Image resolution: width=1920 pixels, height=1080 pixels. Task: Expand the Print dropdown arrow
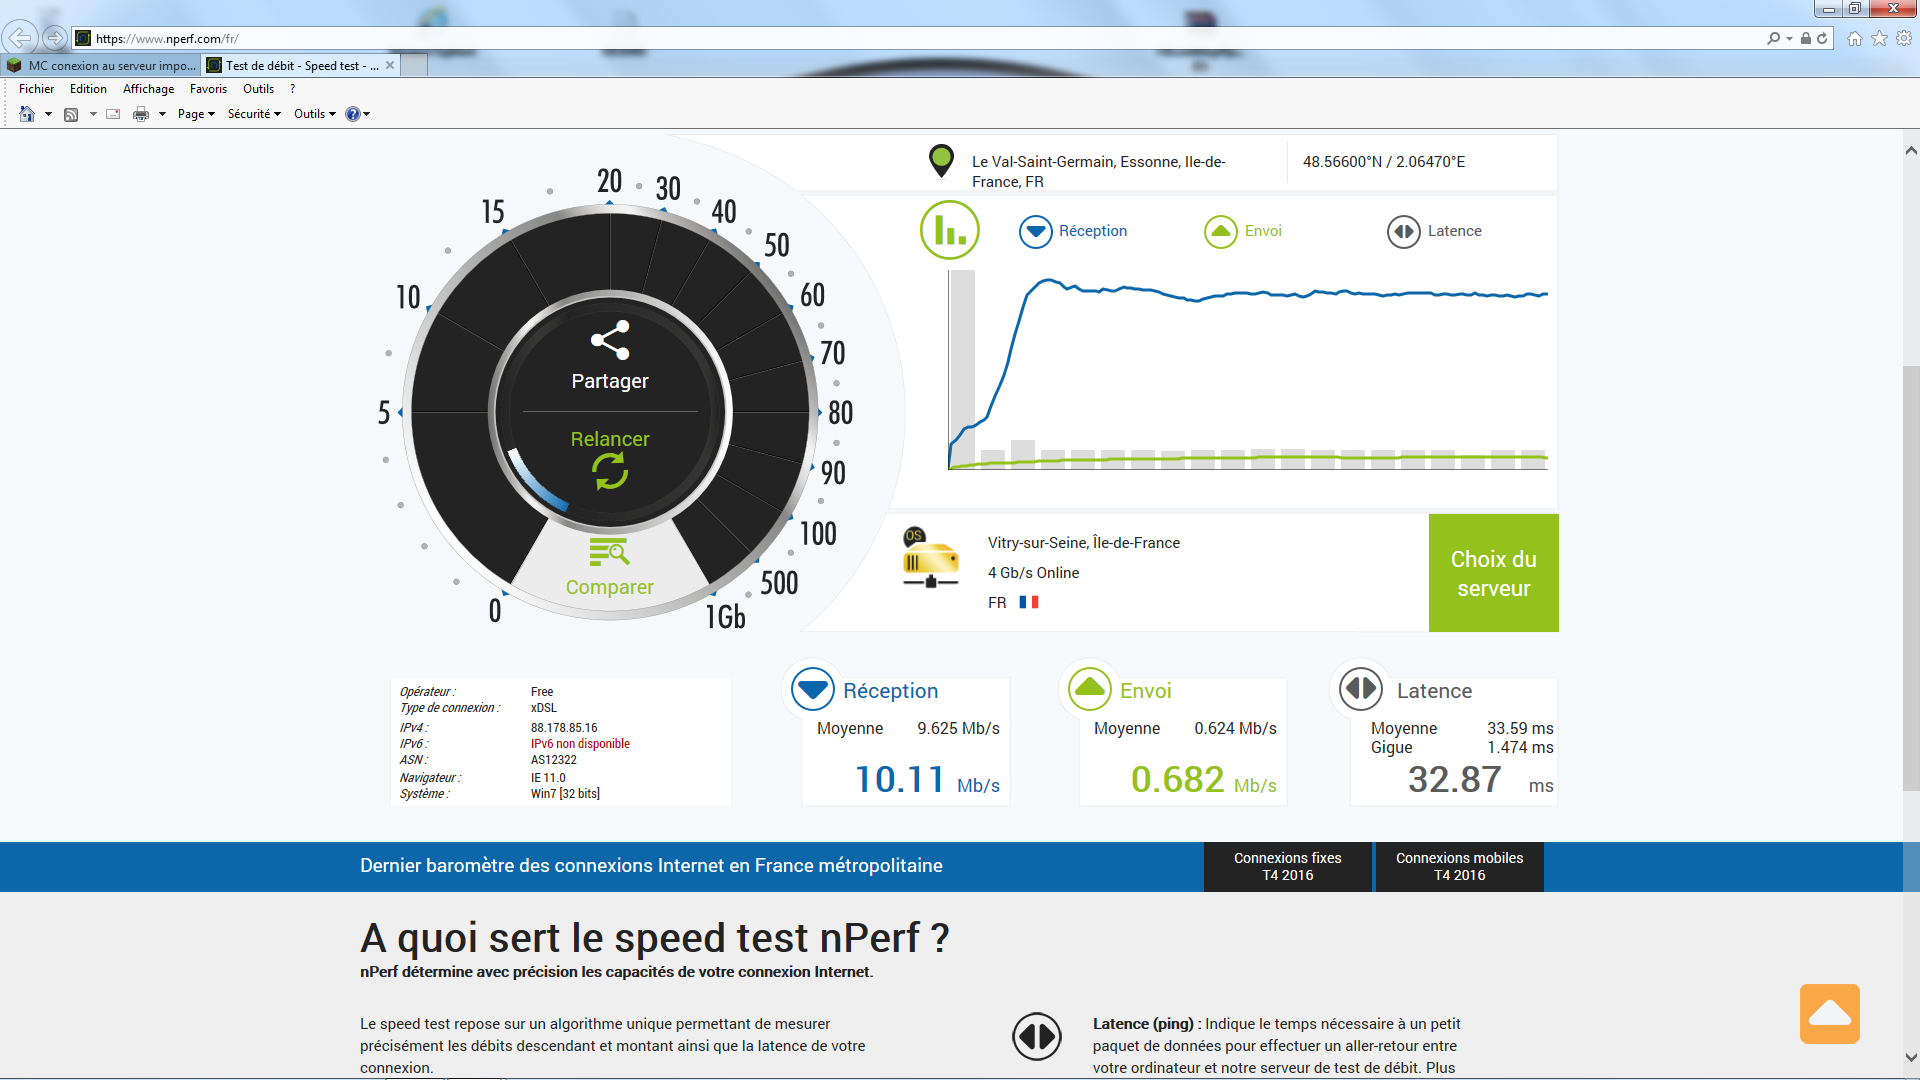162,114
